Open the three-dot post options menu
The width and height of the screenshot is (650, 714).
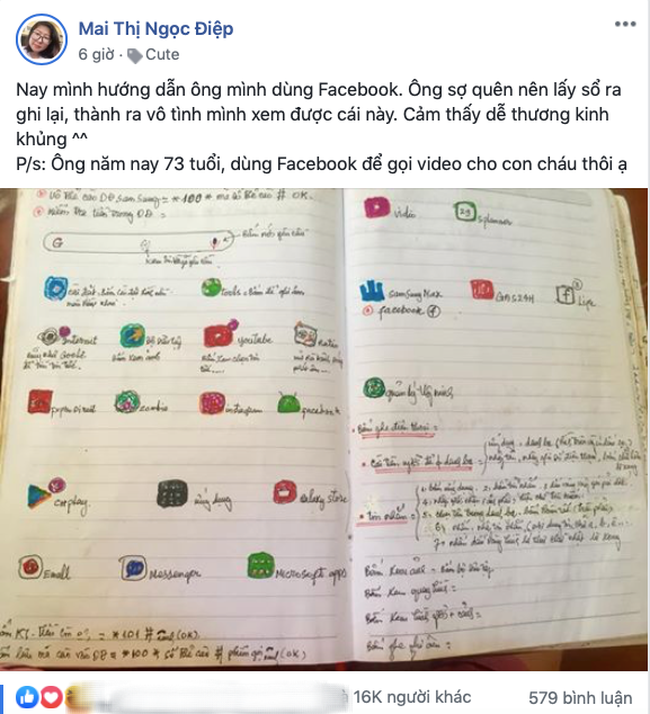click(x=625, y=24)
